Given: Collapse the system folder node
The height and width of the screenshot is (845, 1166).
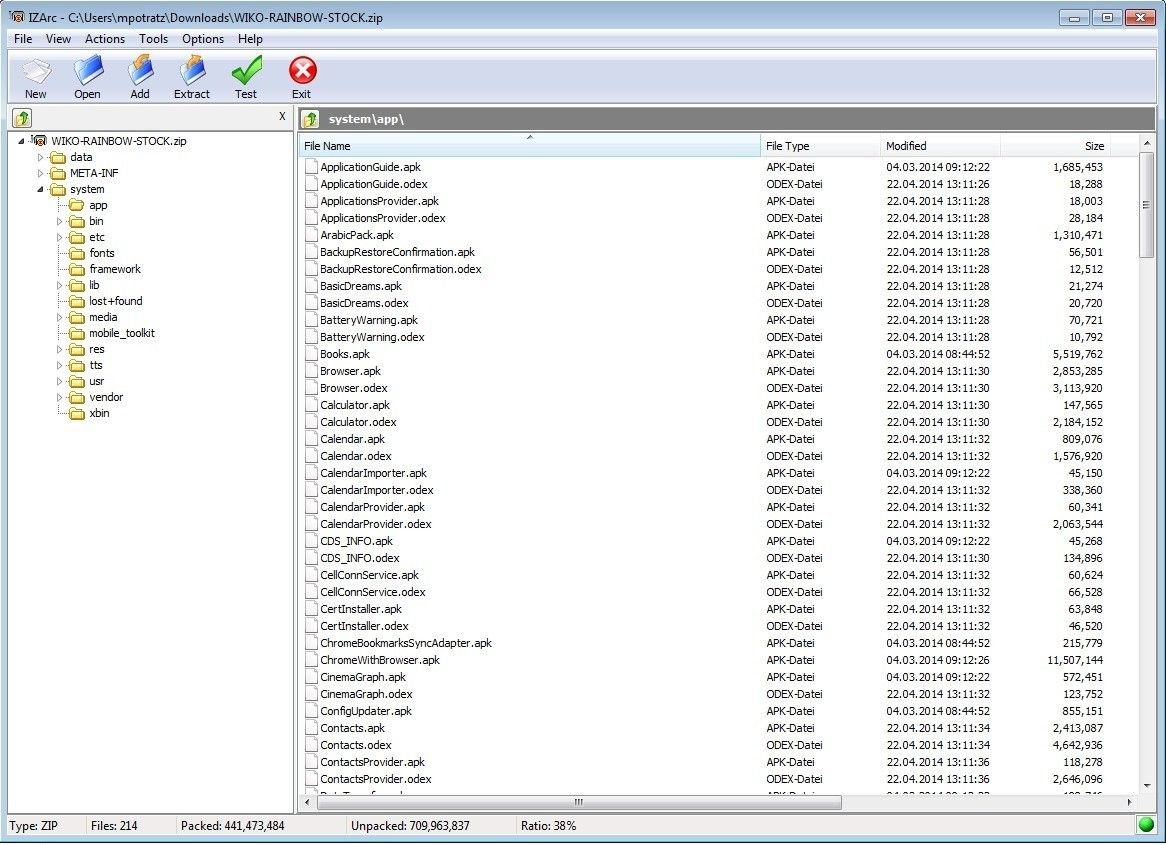Looking at the screenshot, I should tap(40, 190).
